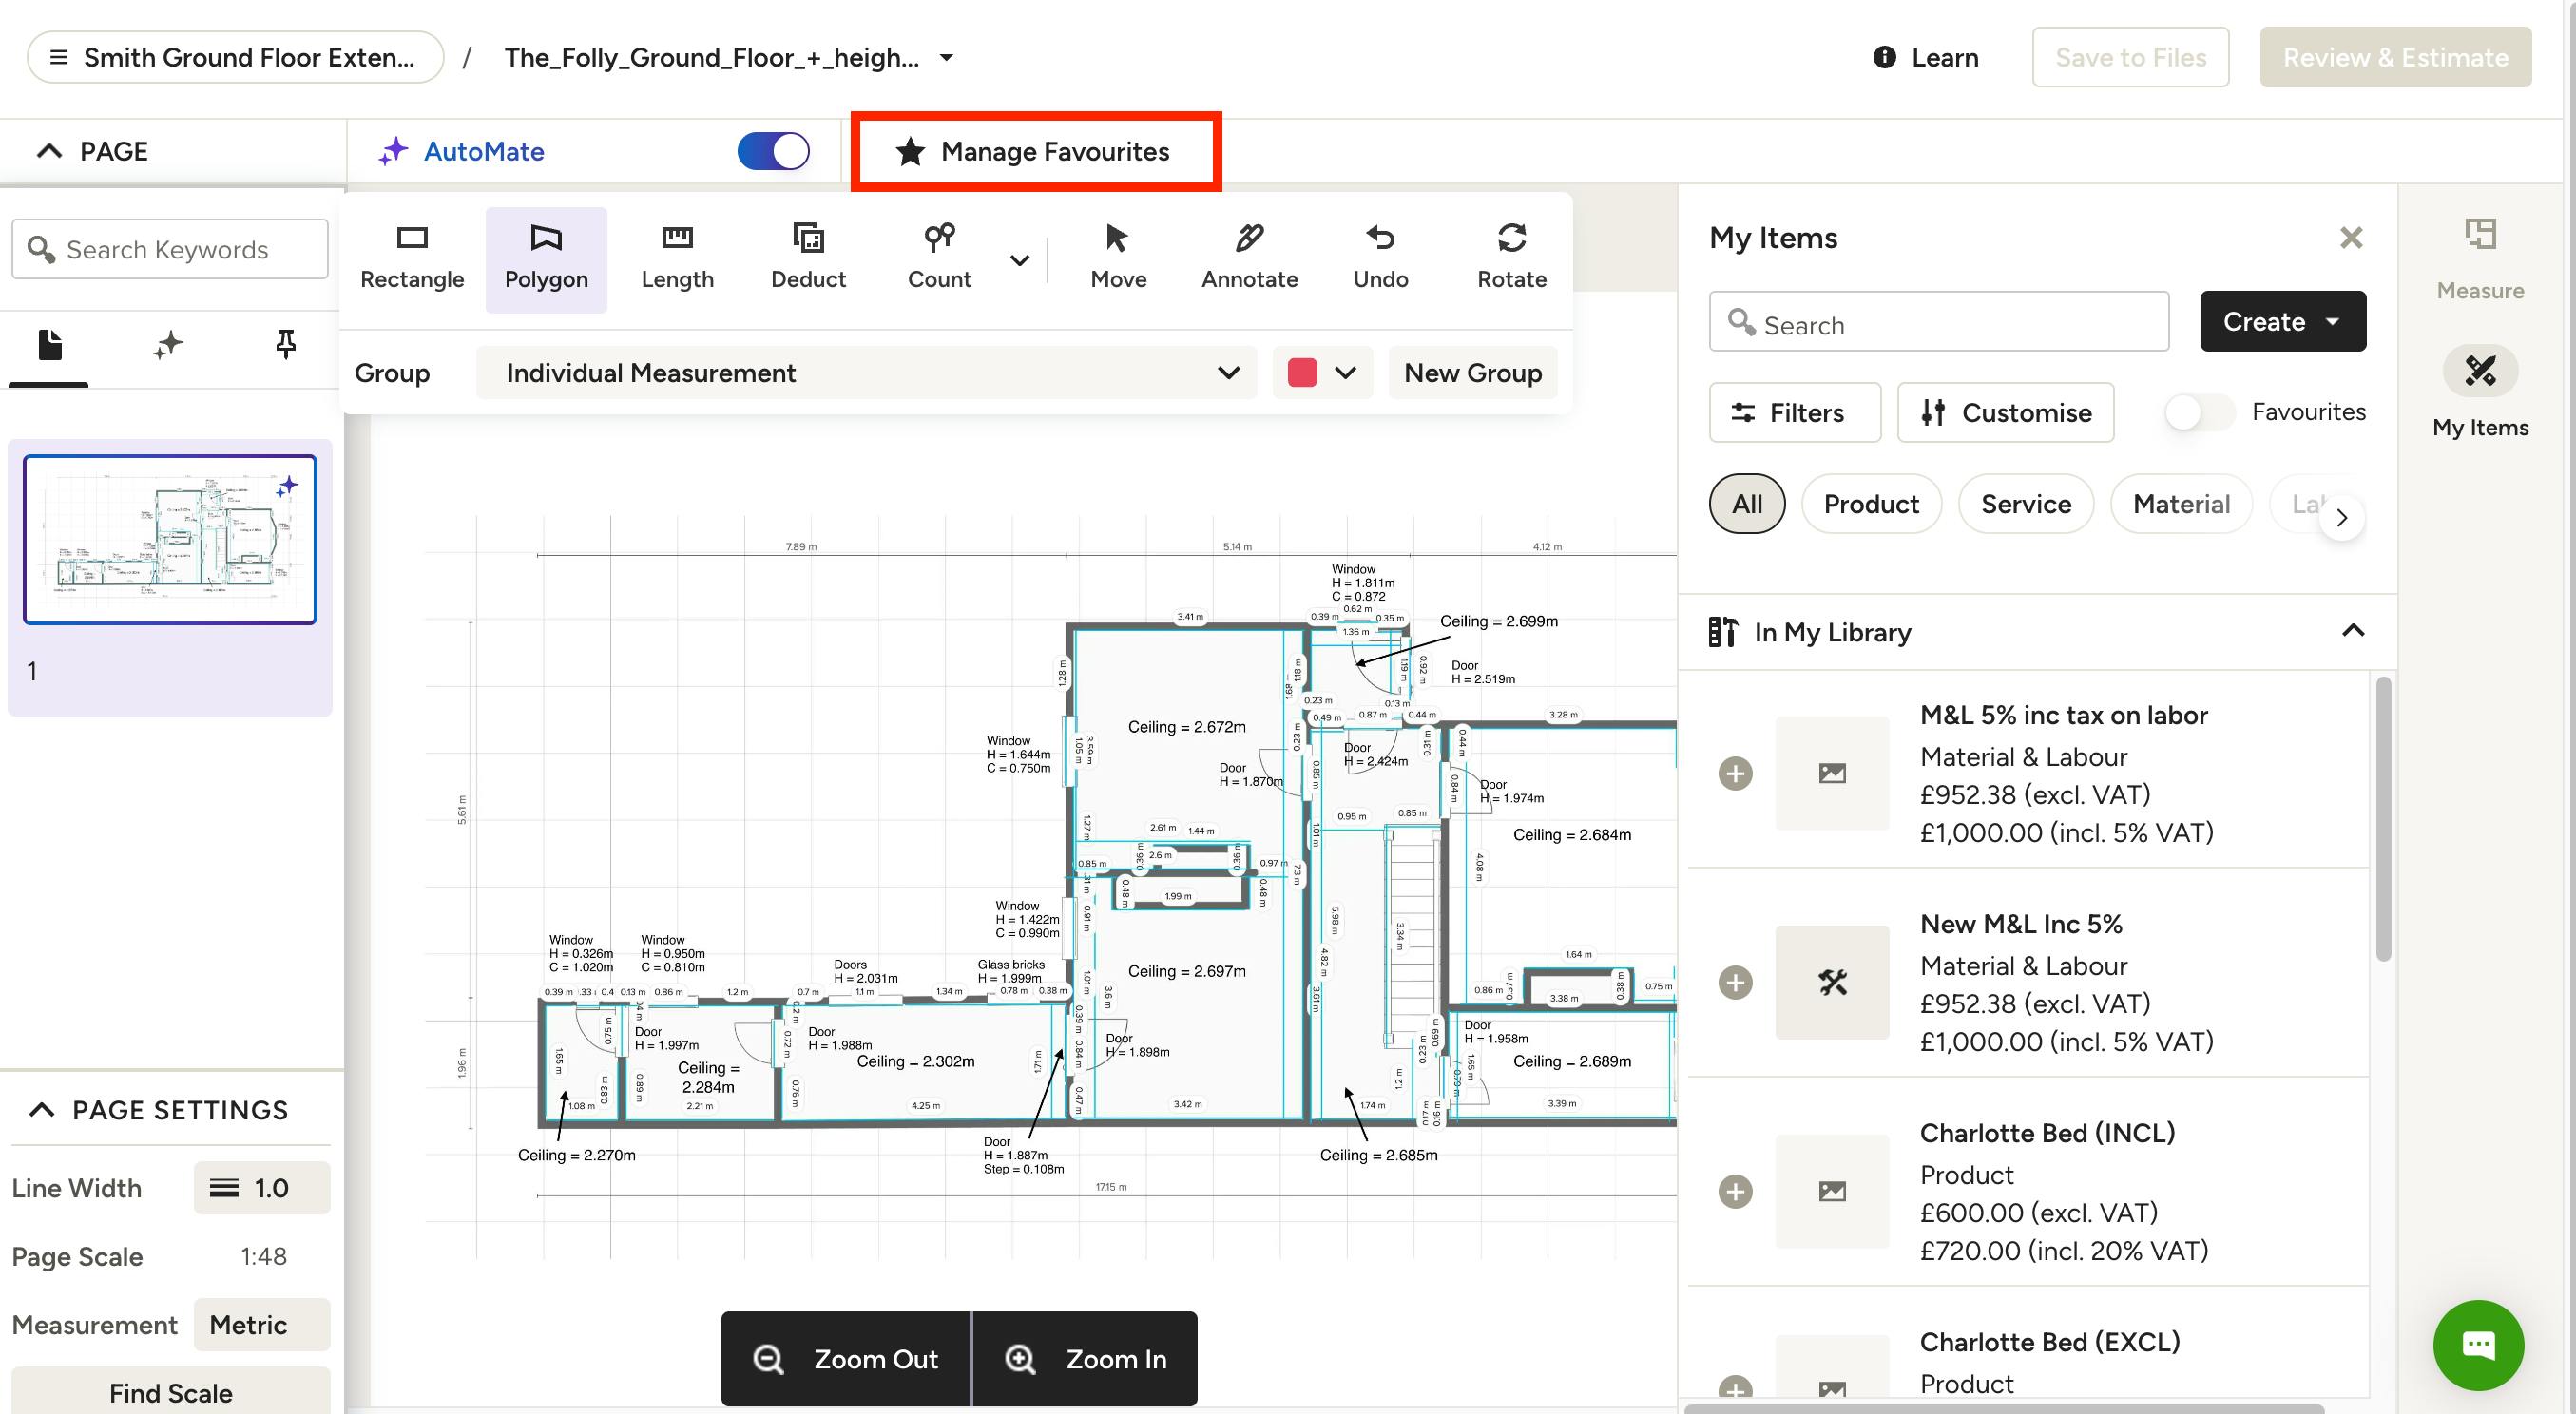
Task: Filter items by Service
Action: click(2026, 504)
